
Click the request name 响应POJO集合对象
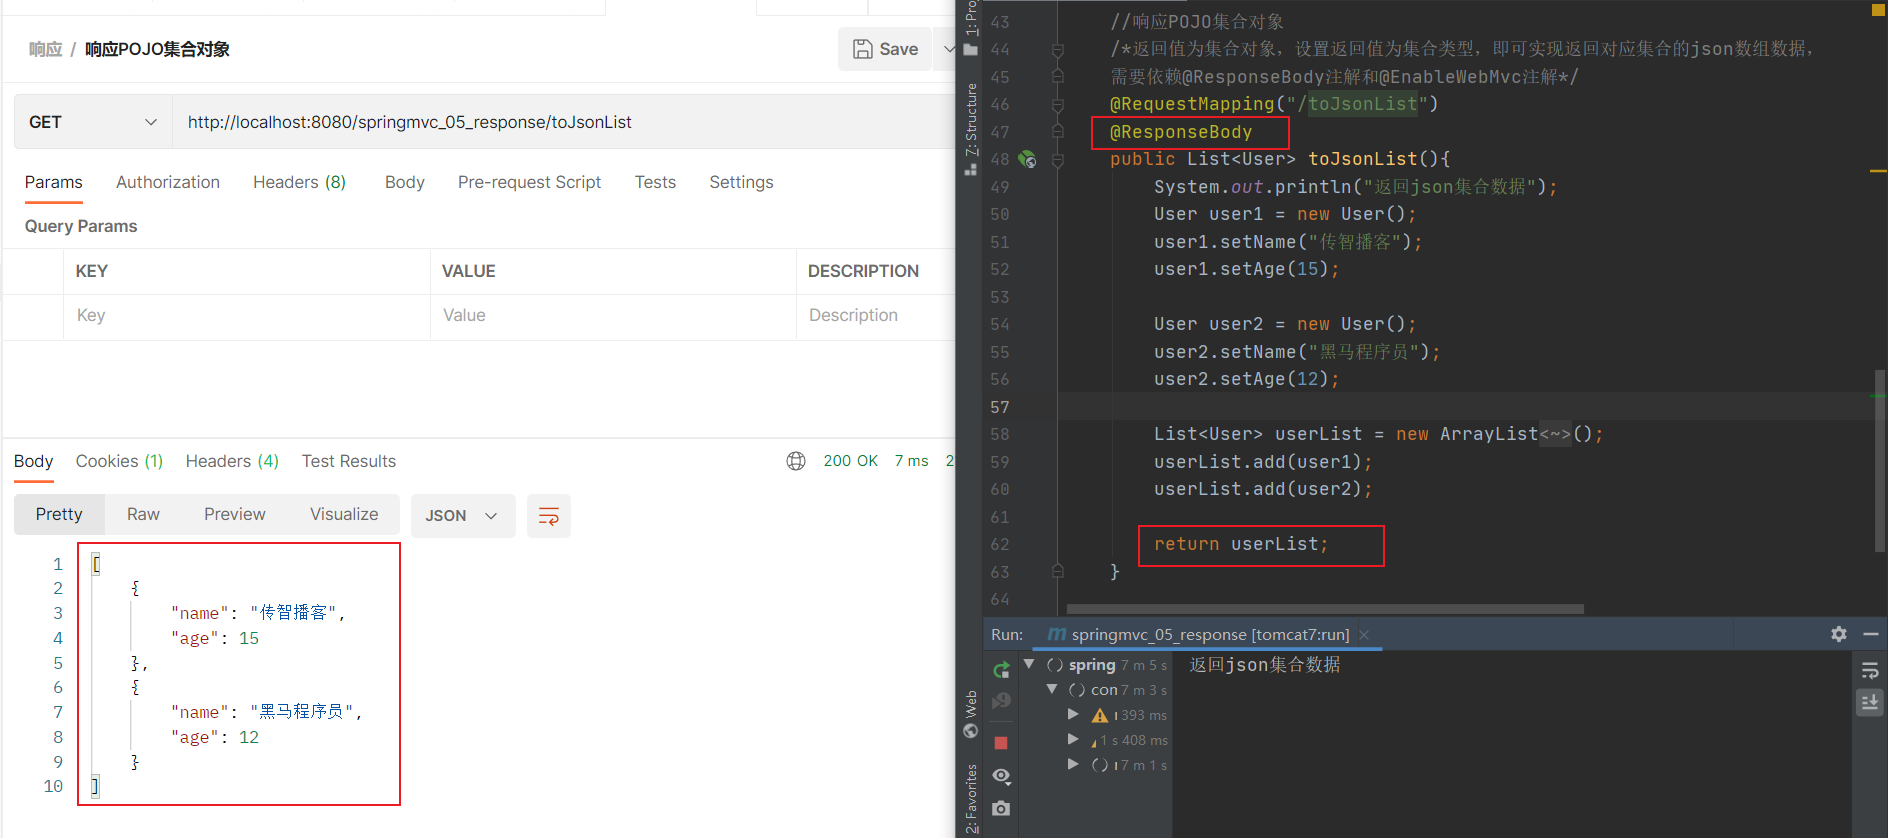[157, 49]
